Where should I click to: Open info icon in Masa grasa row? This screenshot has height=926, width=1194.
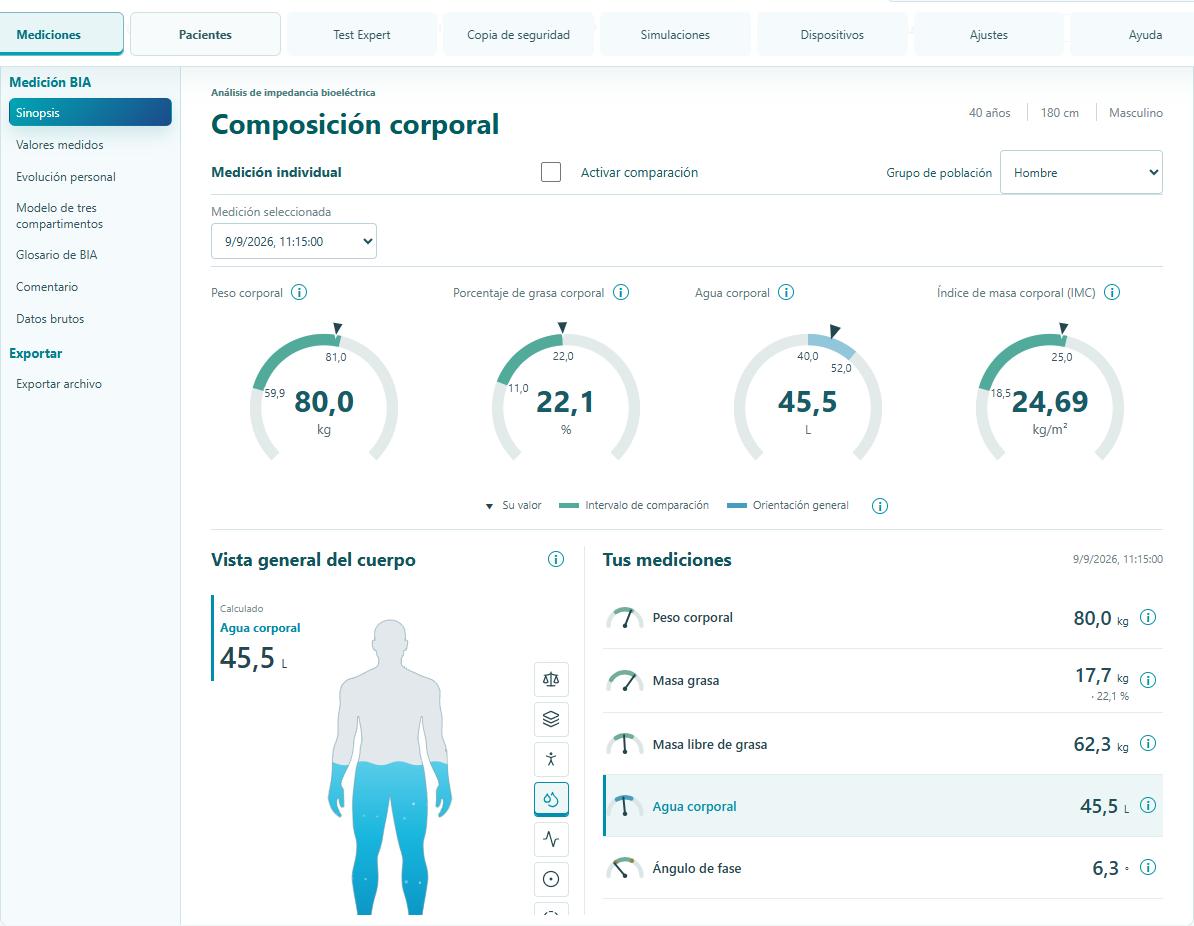tap(1148, 680)
